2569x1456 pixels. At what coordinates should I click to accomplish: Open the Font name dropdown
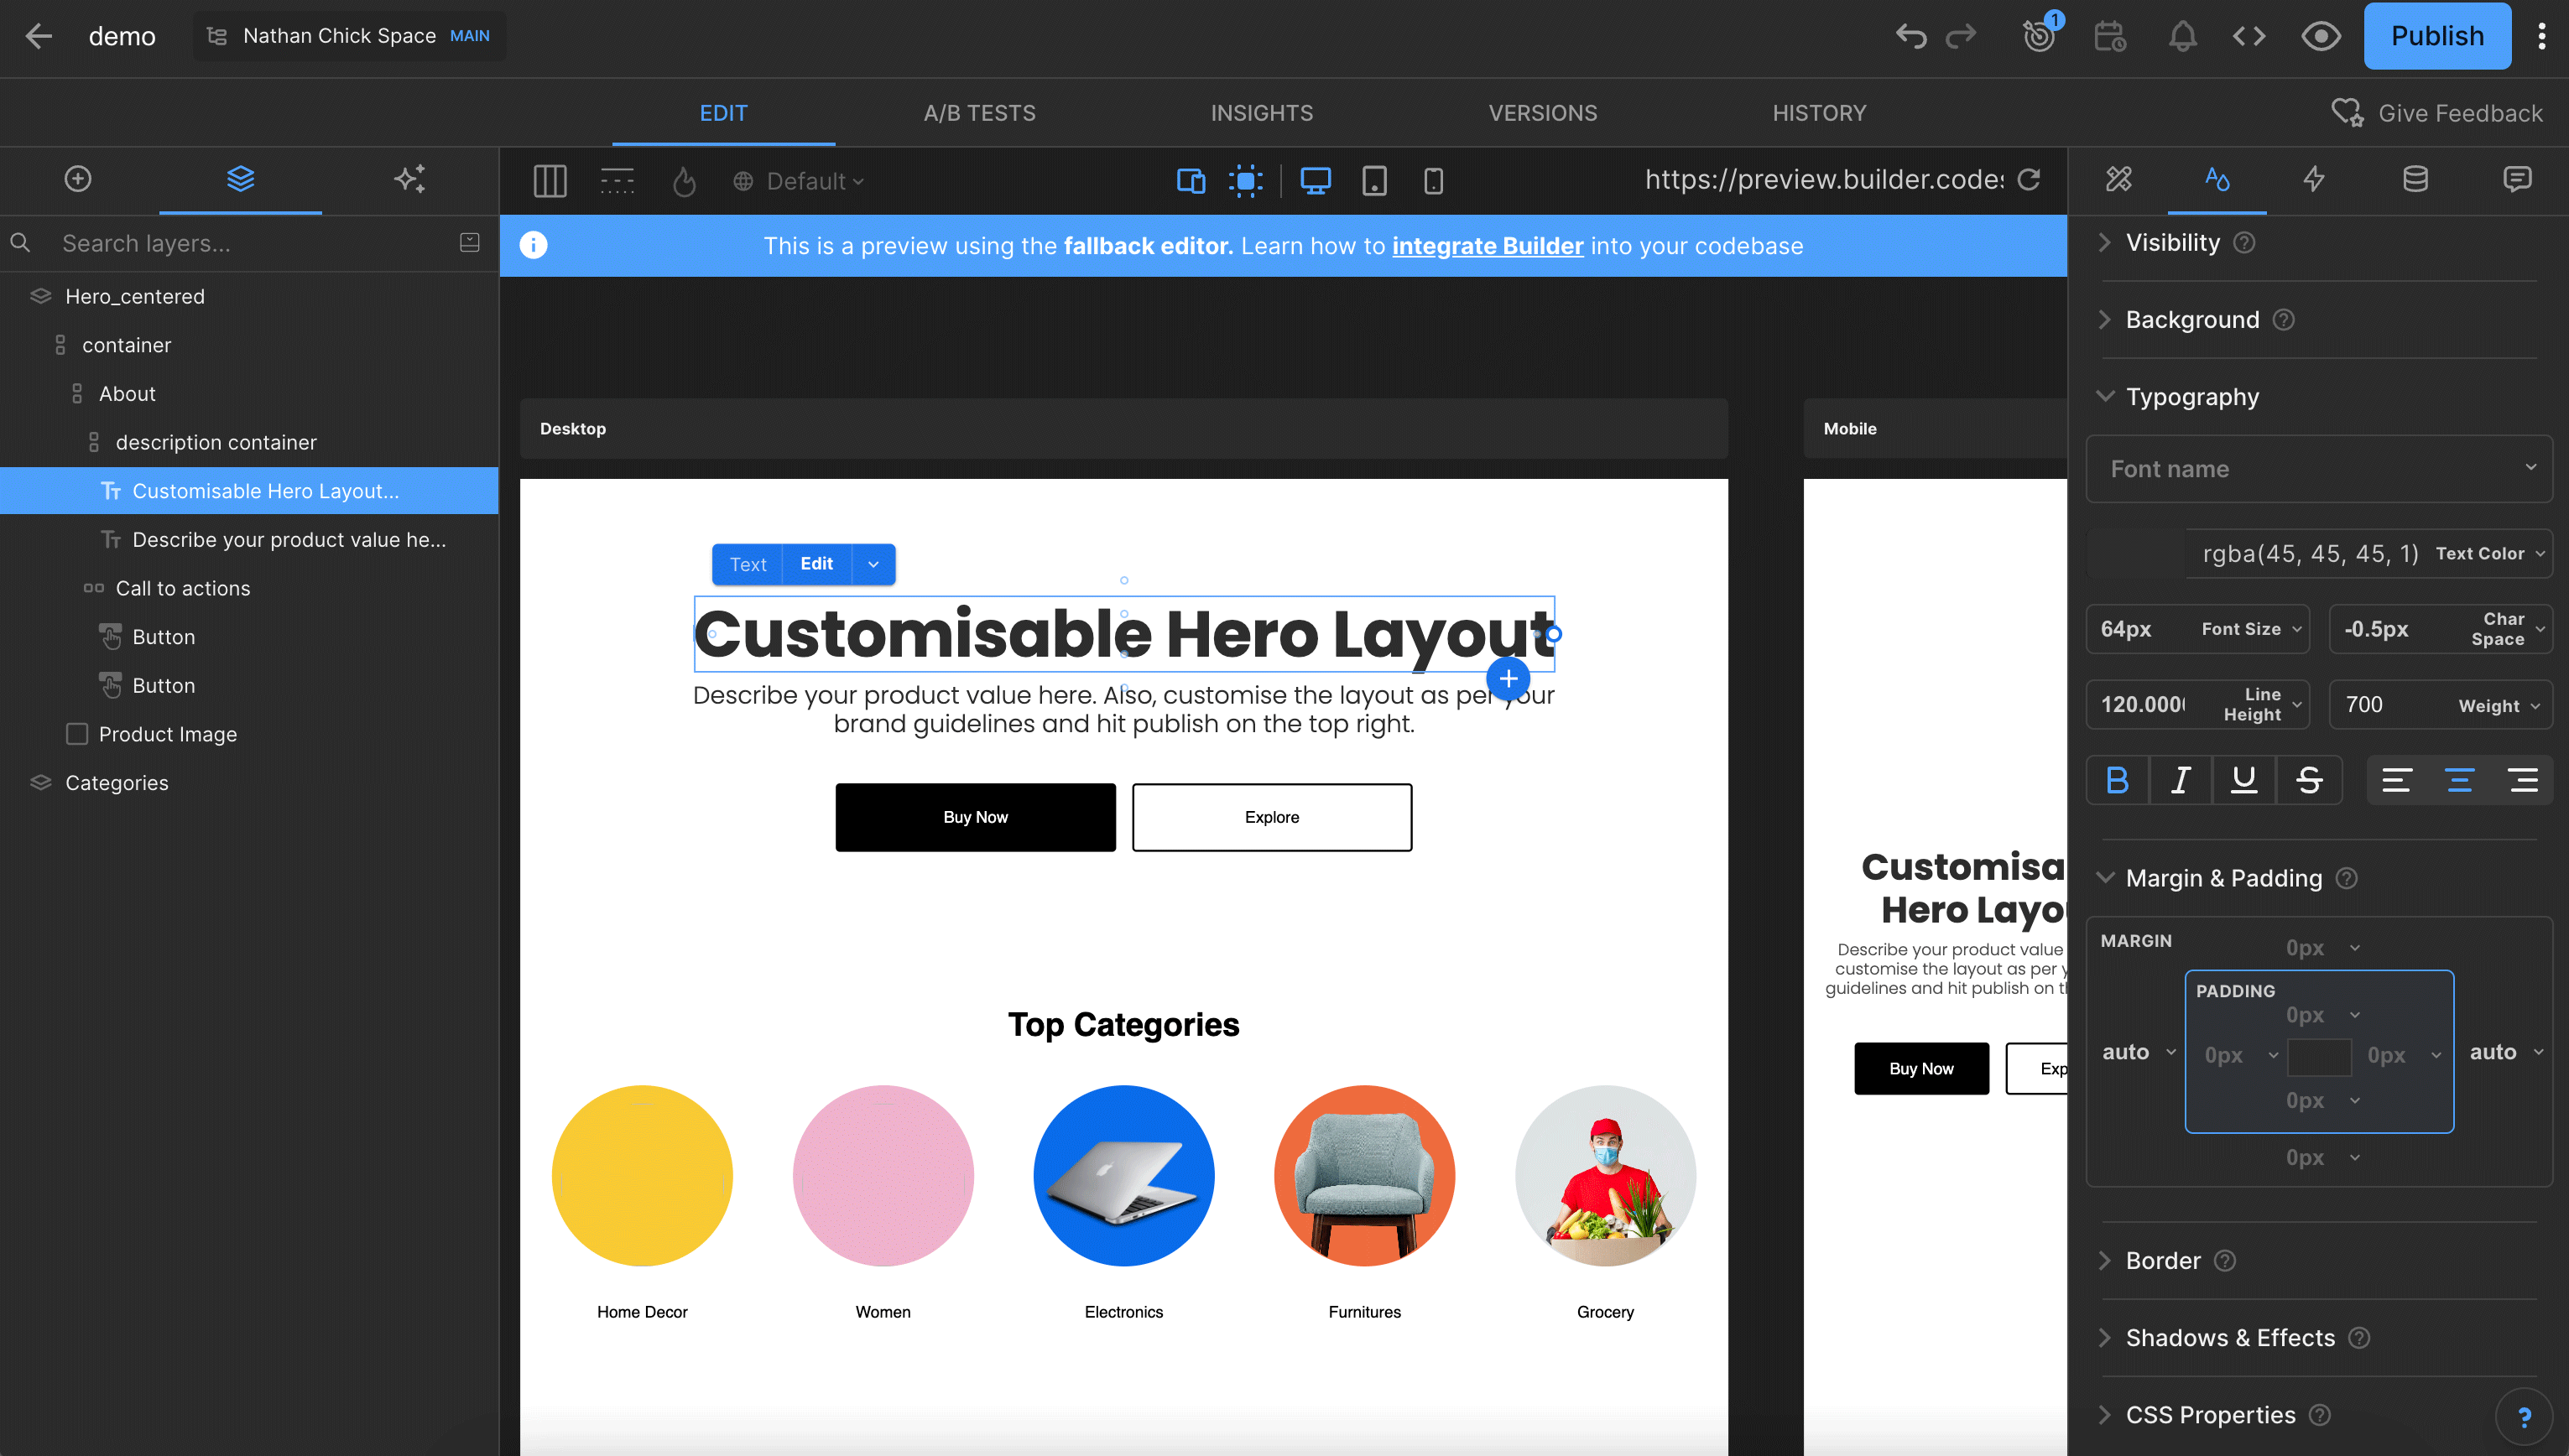[2319, 469]
